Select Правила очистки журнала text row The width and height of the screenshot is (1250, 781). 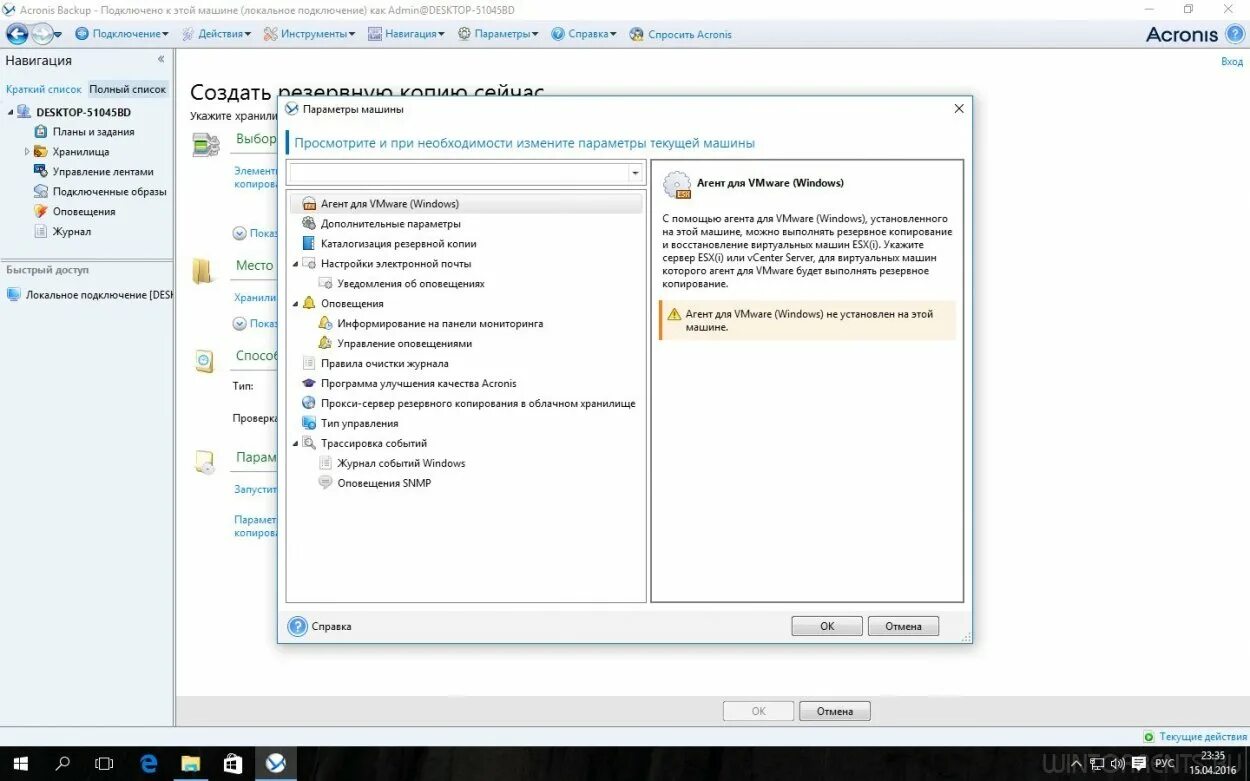point(385,364)
